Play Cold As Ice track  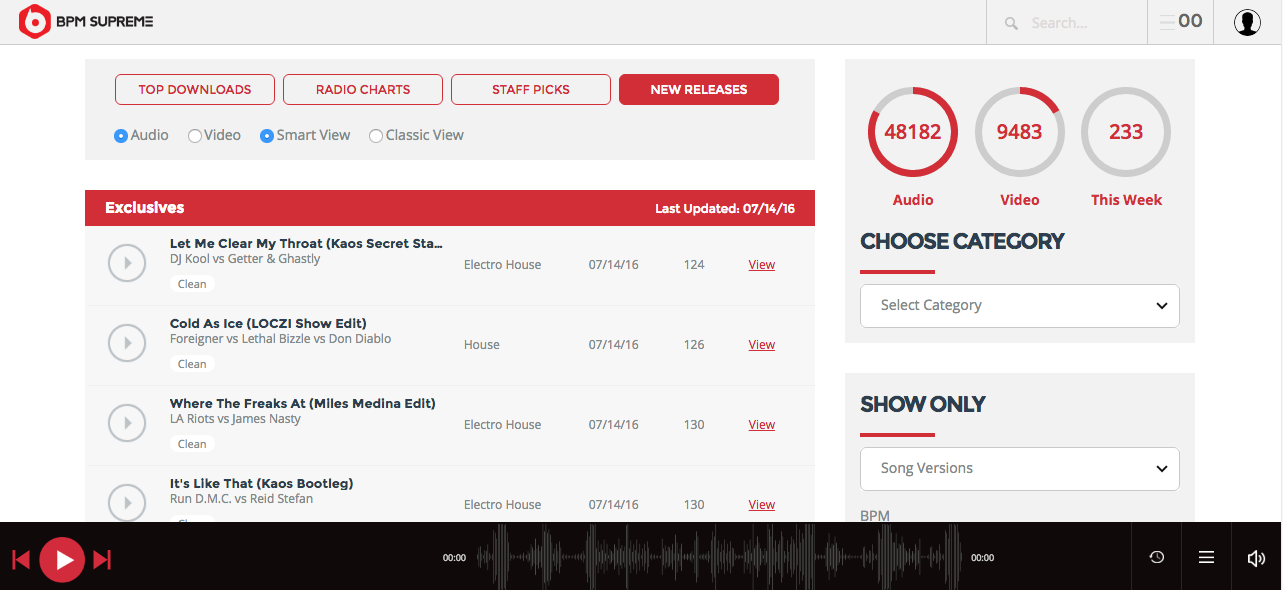click(x=127, y=344)
